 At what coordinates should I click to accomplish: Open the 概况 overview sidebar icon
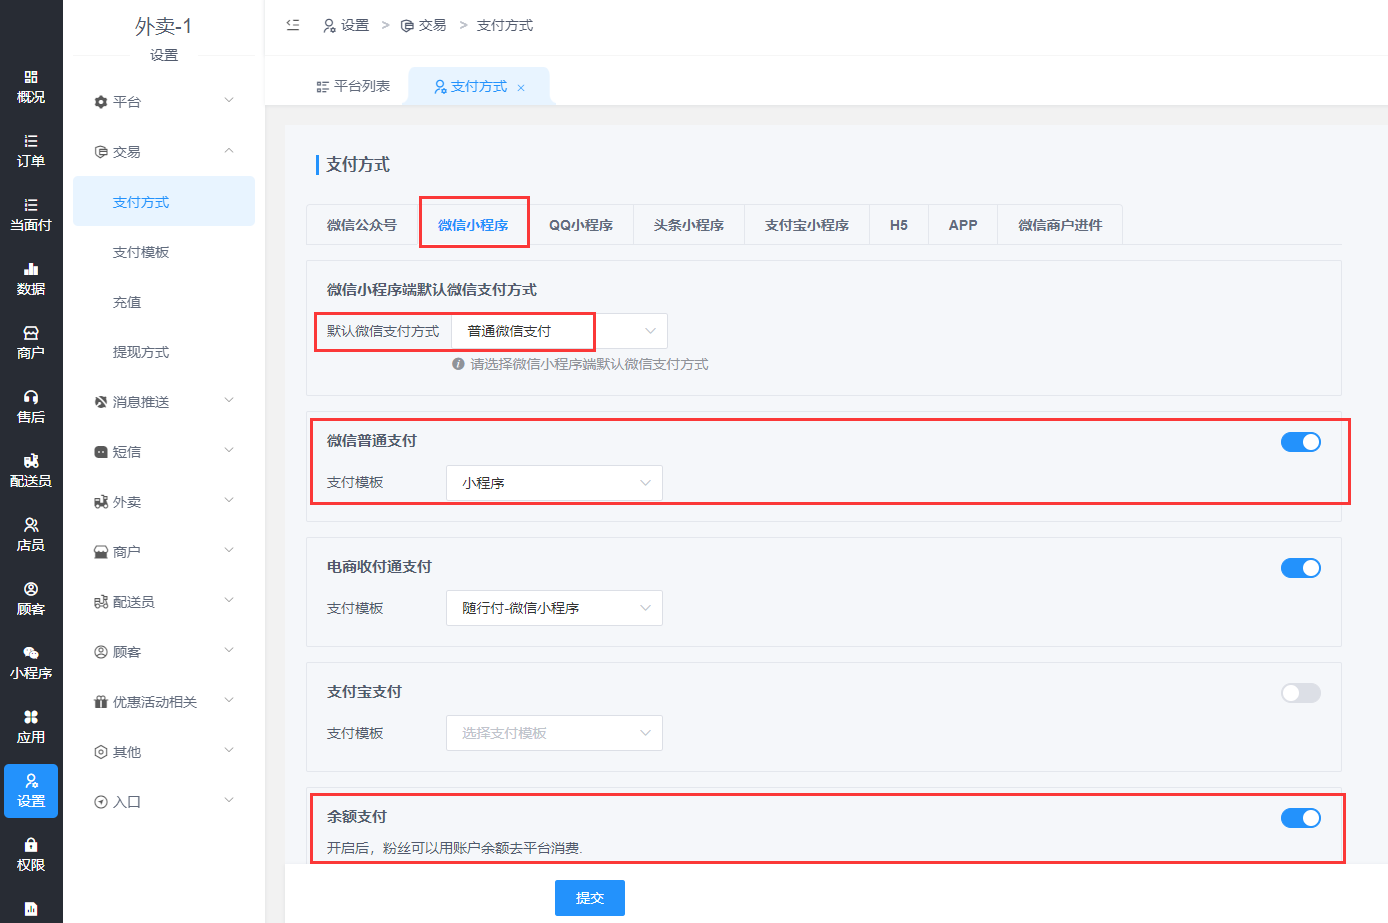[x=31, y=87]
